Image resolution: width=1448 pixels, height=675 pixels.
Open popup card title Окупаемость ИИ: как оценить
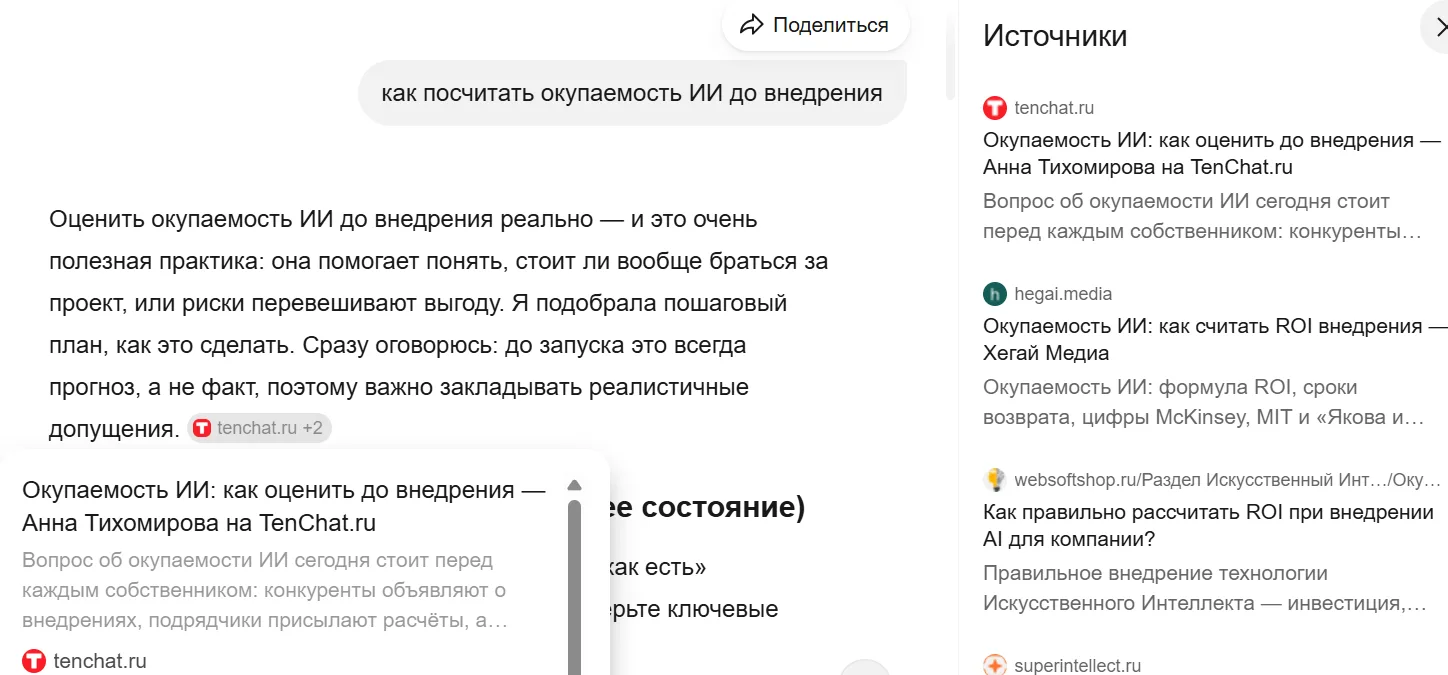tap(284, 507)
